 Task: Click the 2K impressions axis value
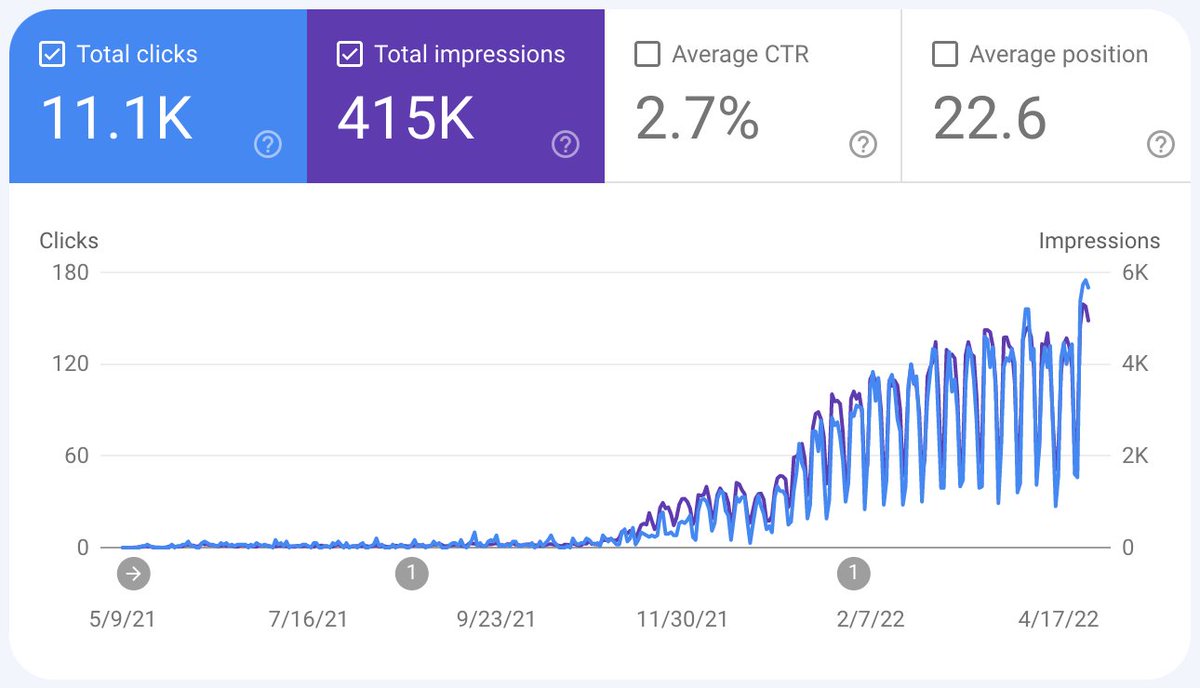tap(1134, 456)
